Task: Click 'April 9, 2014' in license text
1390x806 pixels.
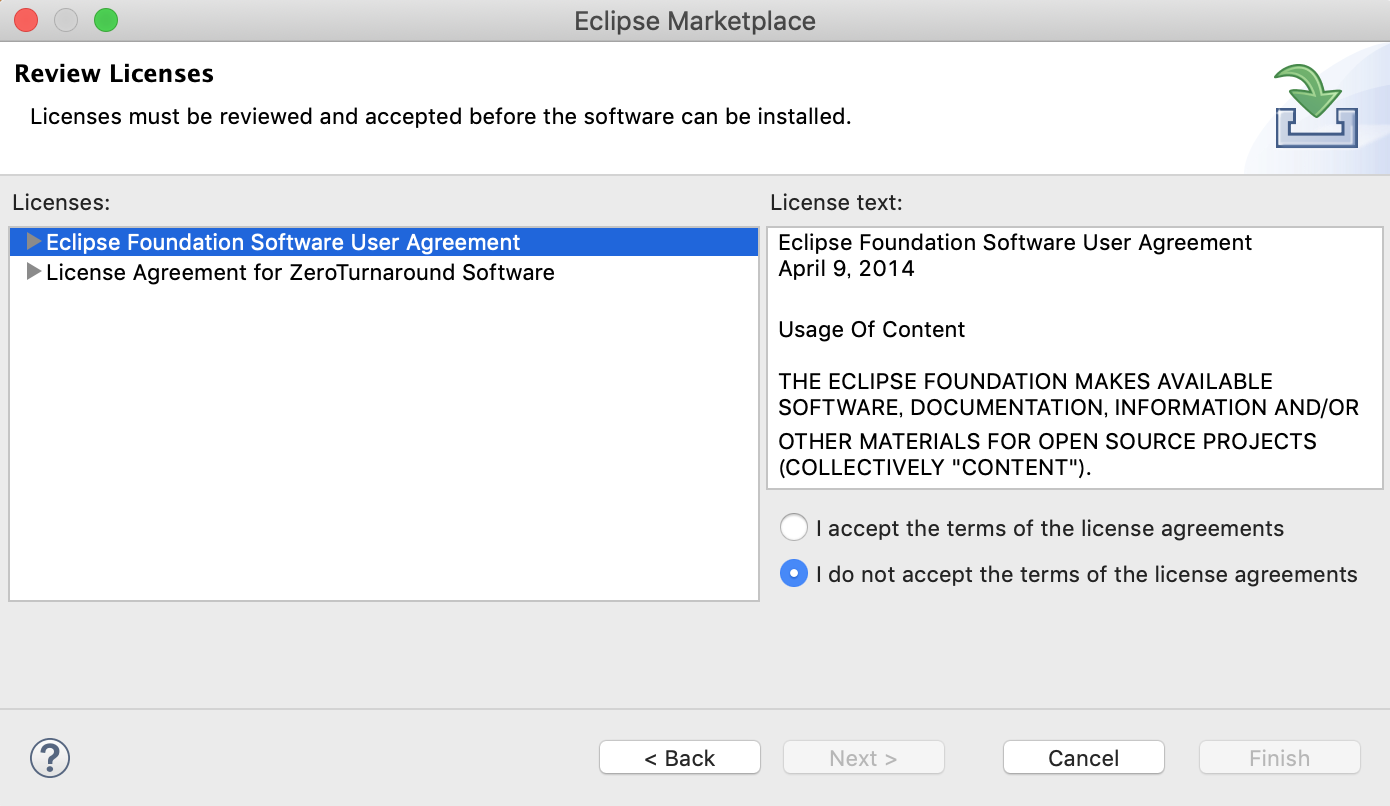Action: (846, 269)
